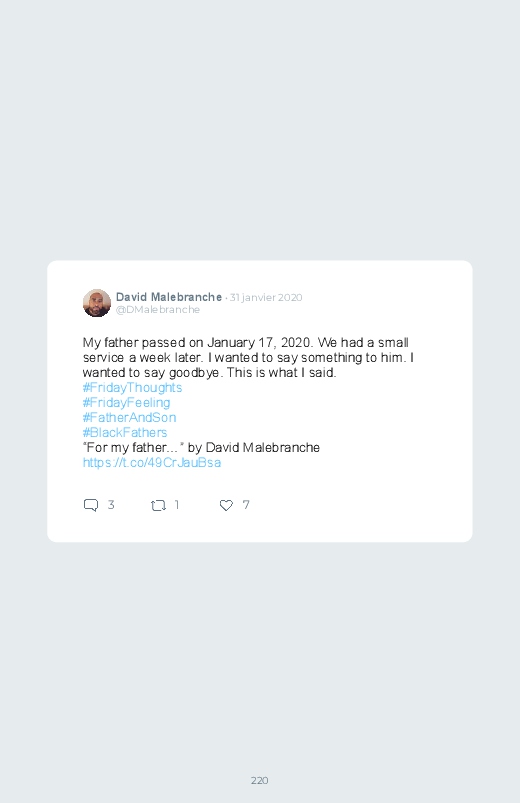This screenshot has width=520, height=803.
Task: Click the reply speech bubble icon
Action: click(x=91, y=505)
